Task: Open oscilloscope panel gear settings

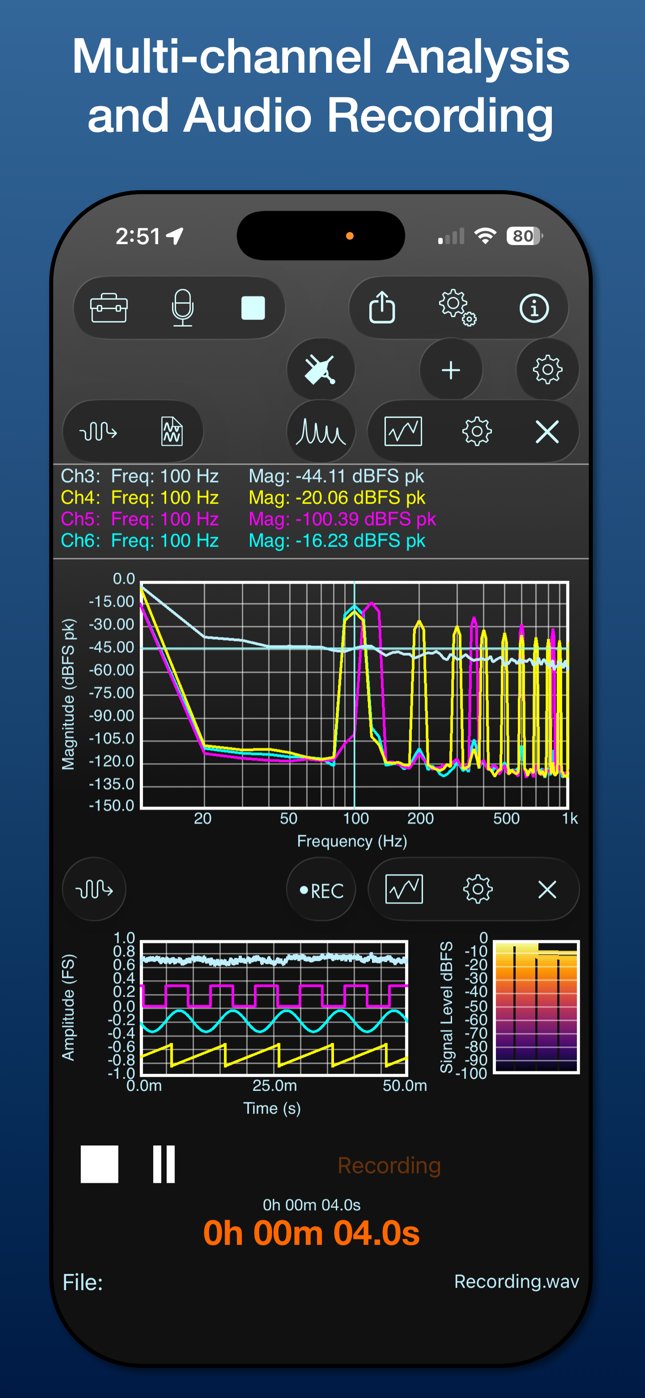Action: click(x=478, y=889)
